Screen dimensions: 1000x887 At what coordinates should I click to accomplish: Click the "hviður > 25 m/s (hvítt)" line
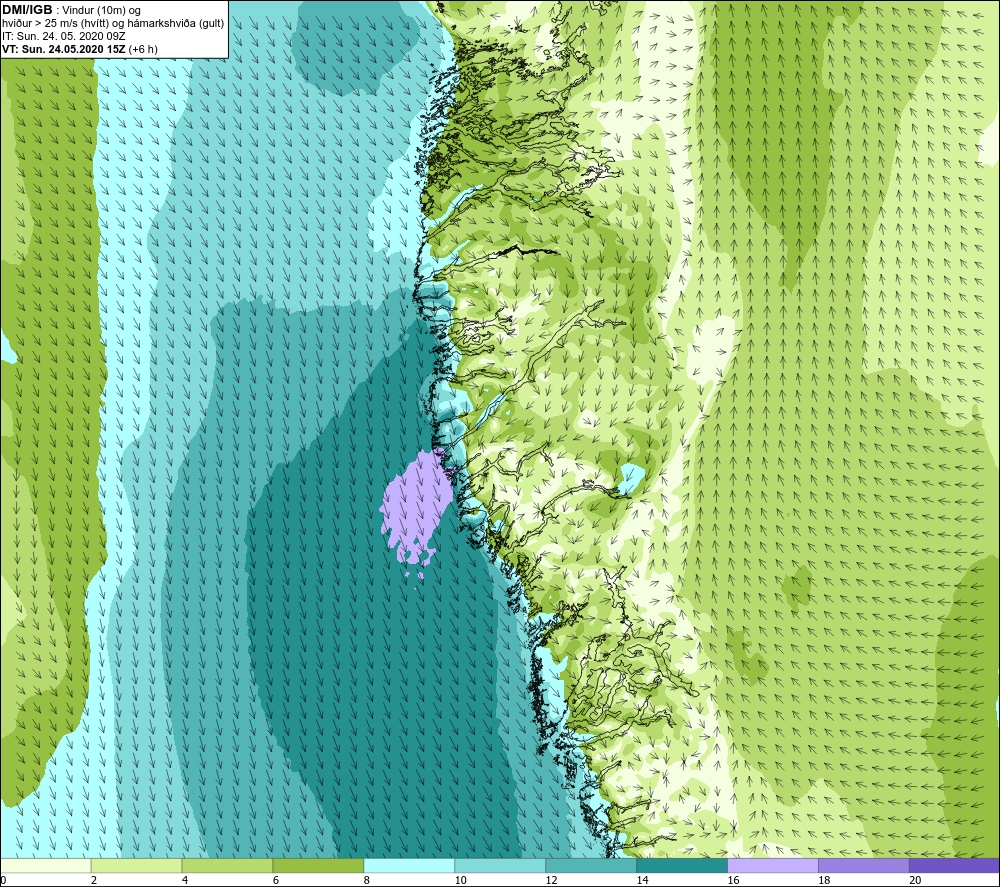[54, 23]
